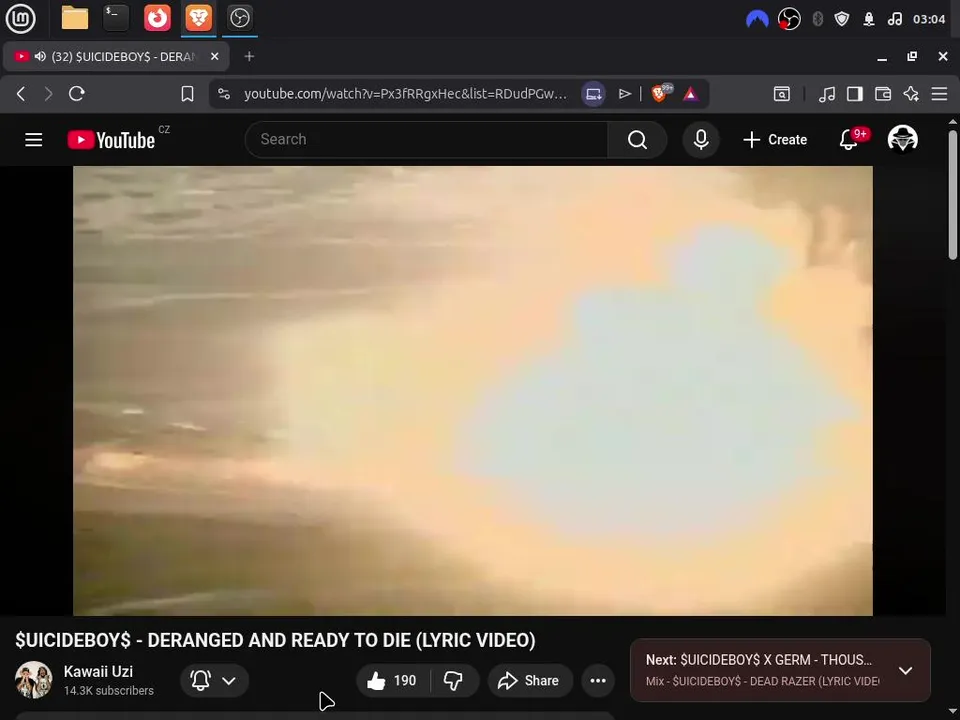The width and height of the screenshot is (960, 720).
Task: Open the Kawaii Uzi channel name link
Action: point(98,671)
